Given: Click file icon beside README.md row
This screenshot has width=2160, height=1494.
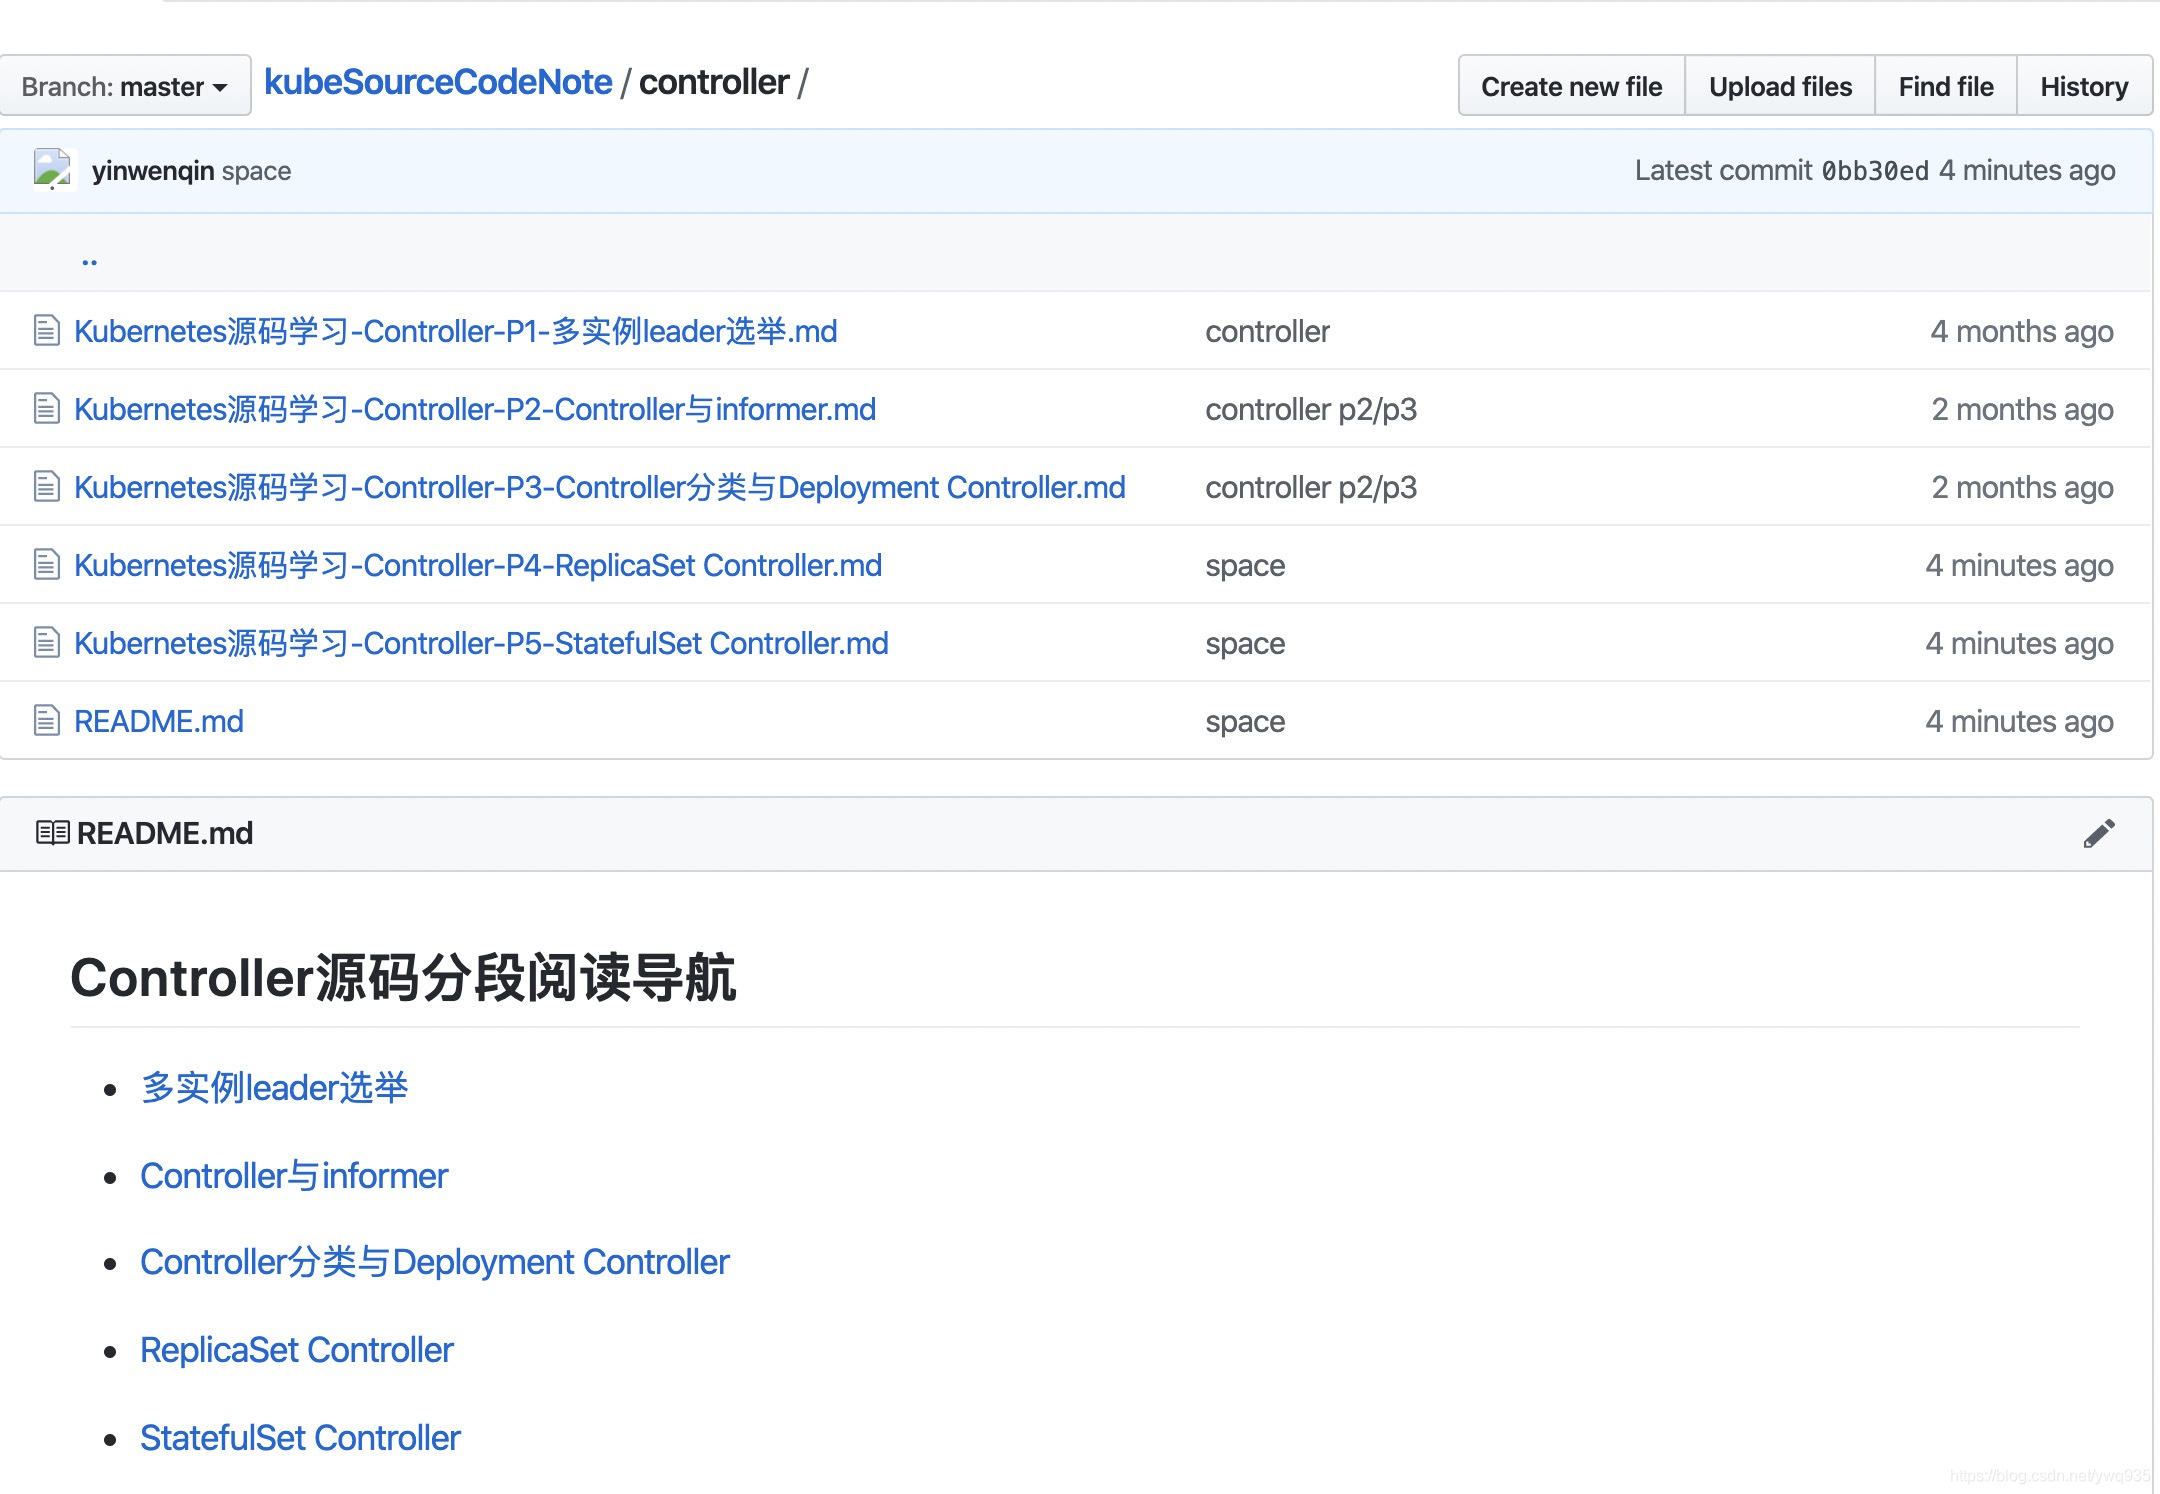Looking at the screenshot, I should 46,720.
